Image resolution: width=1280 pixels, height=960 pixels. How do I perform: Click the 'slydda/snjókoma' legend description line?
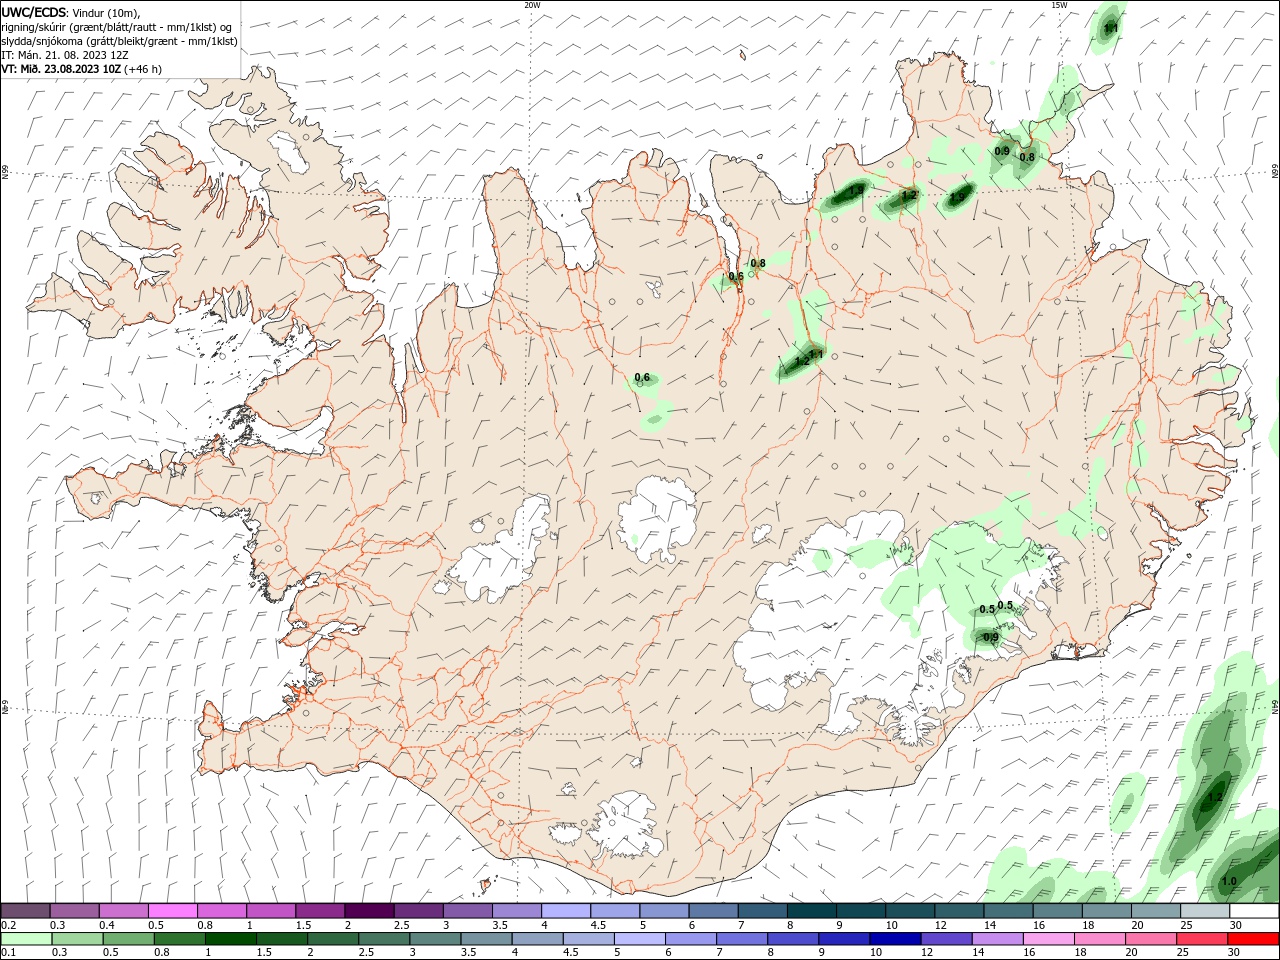click(x=119, y=41)
